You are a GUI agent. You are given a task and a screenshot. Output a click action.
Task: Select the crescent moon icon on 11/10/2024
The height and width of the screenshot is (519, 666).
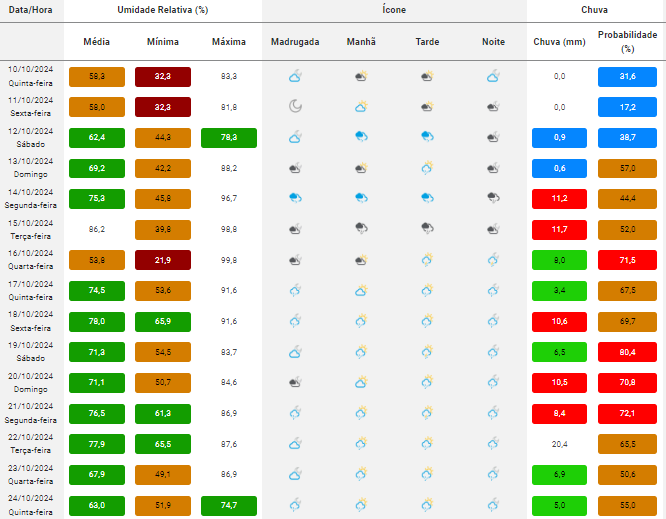[295, 107]
